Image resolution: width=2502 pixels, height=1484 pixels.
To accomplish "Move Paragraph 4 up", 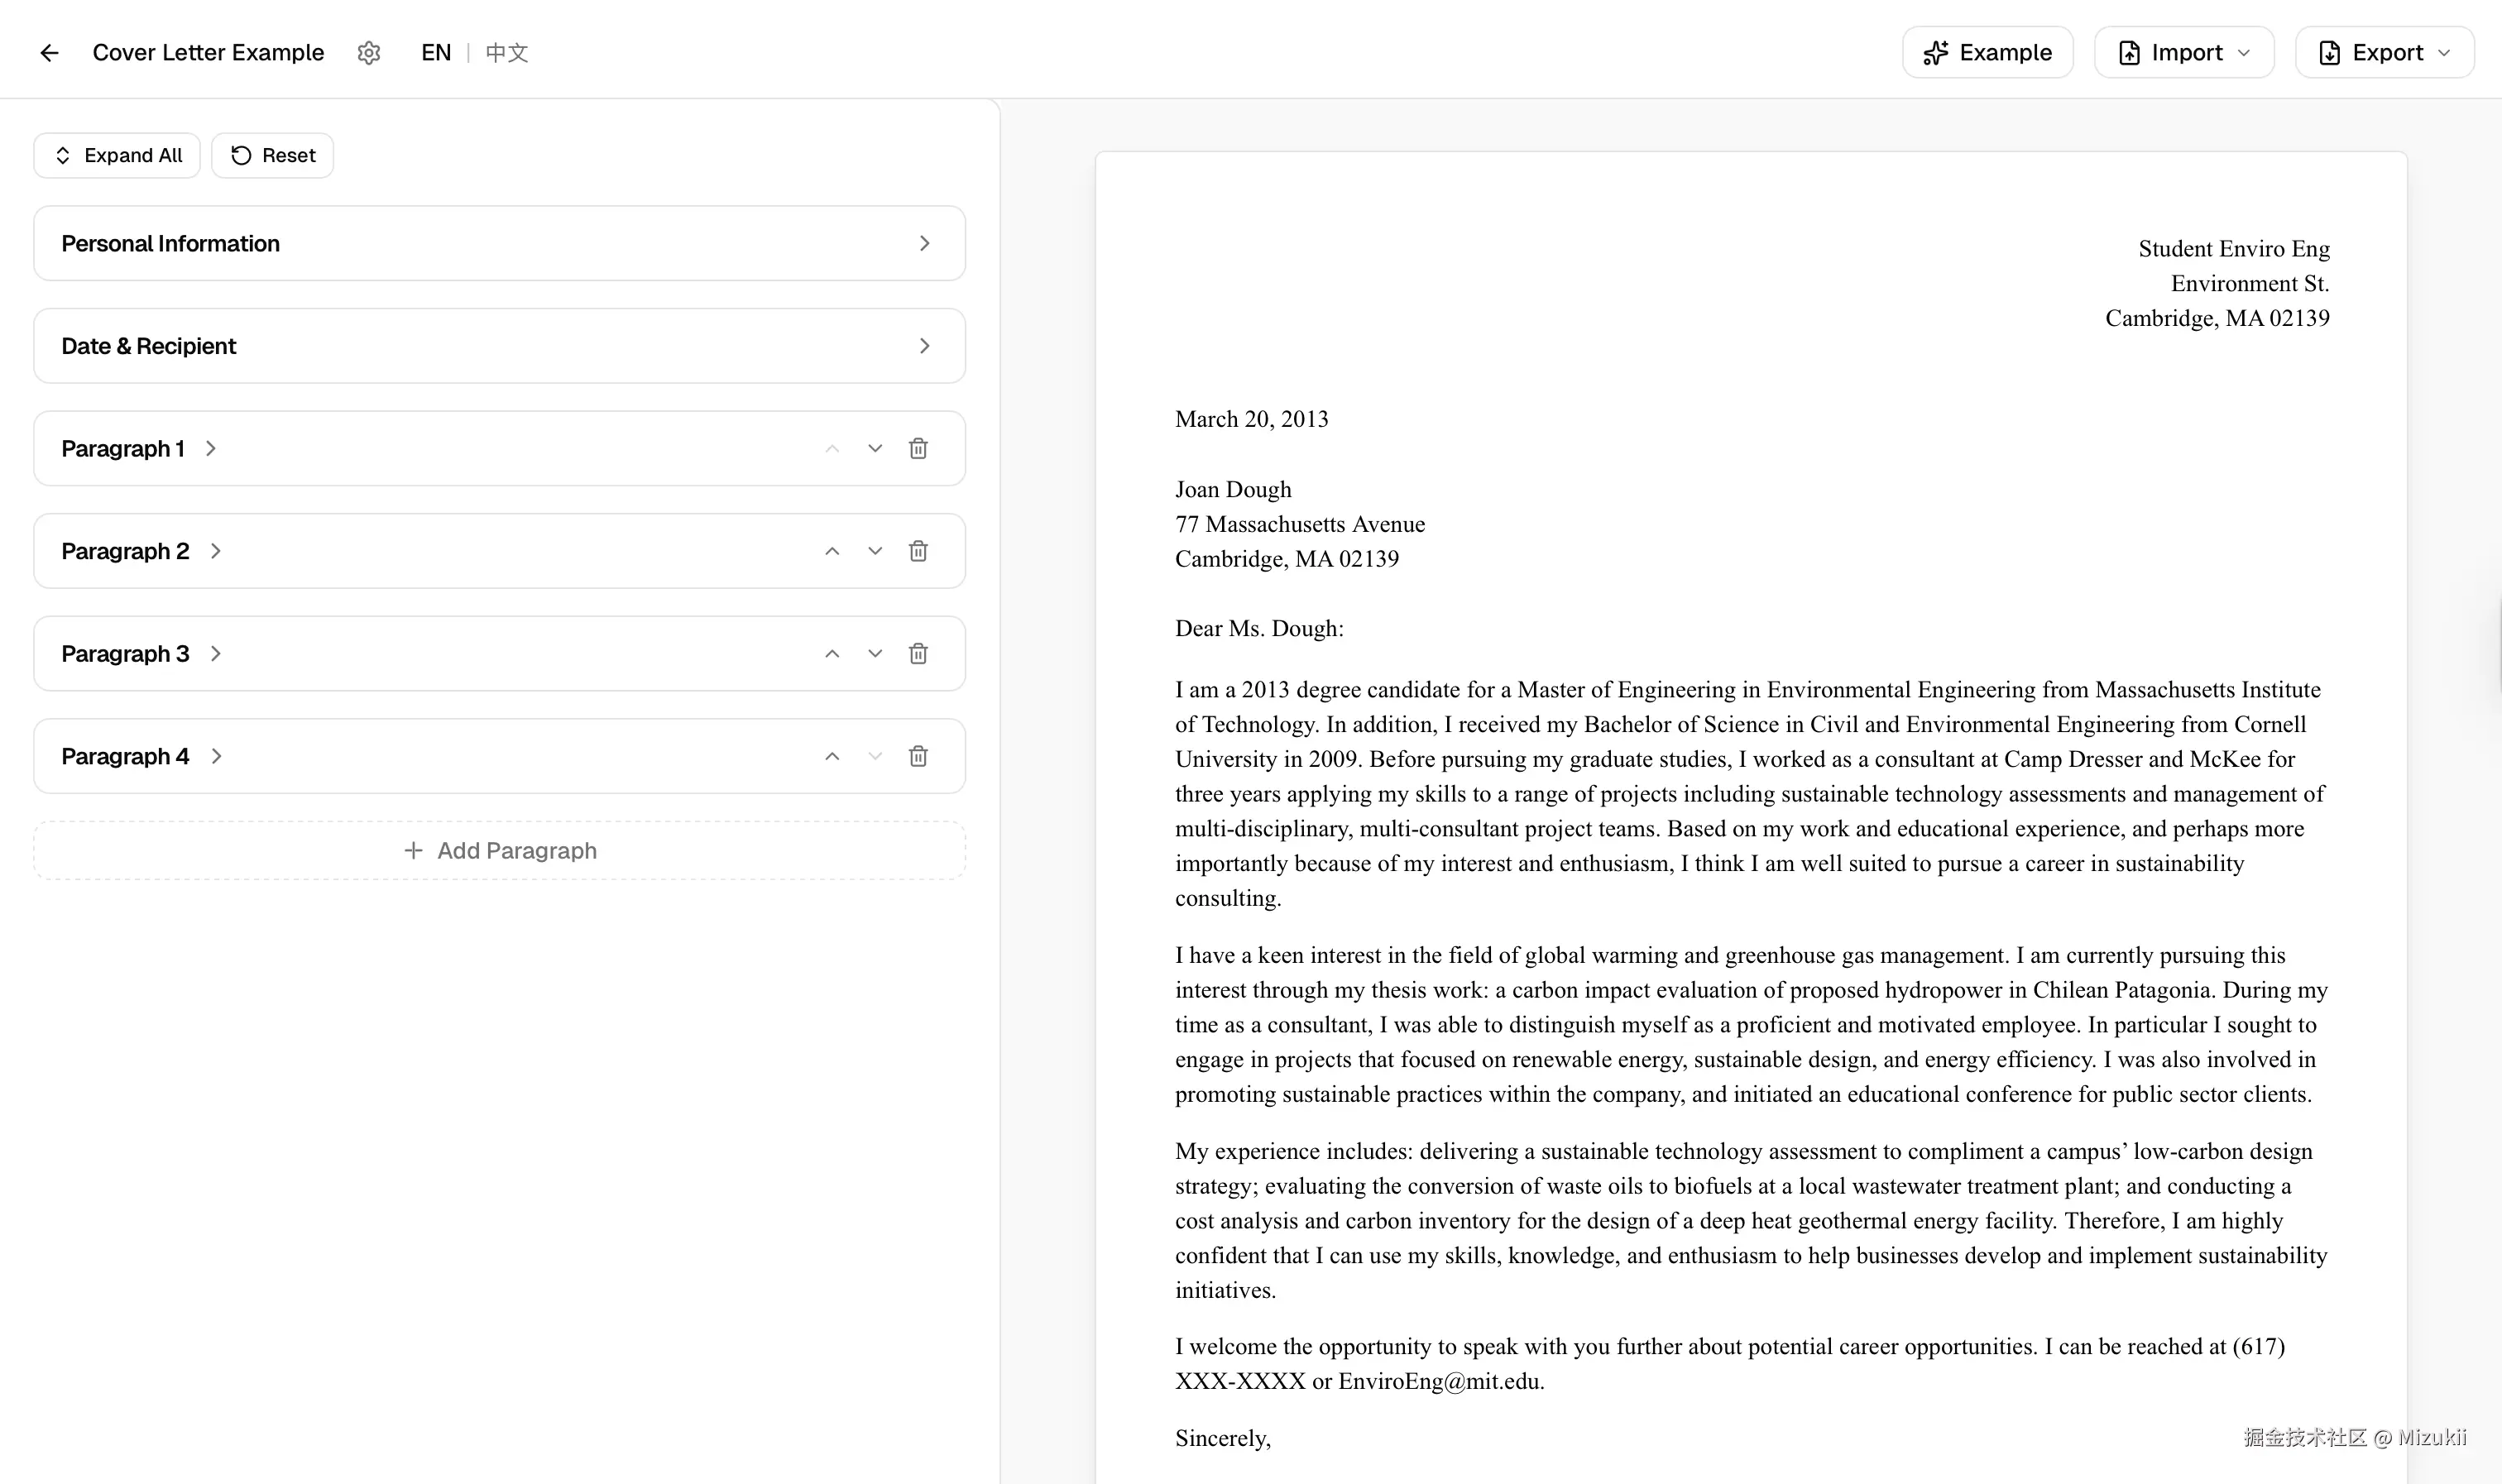I will click(x=832, y=757).
